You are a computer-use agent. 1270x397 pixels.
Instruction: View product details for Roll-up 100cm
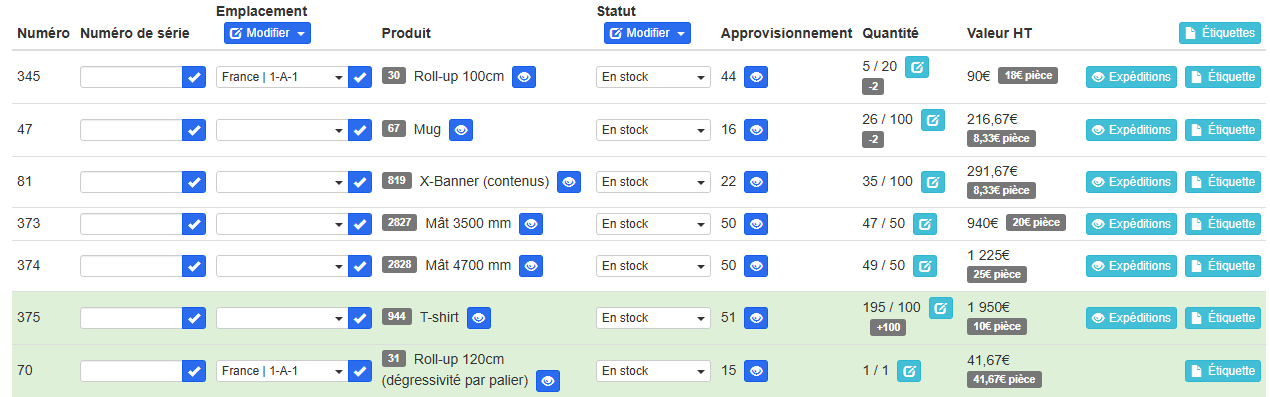(524, 77)
